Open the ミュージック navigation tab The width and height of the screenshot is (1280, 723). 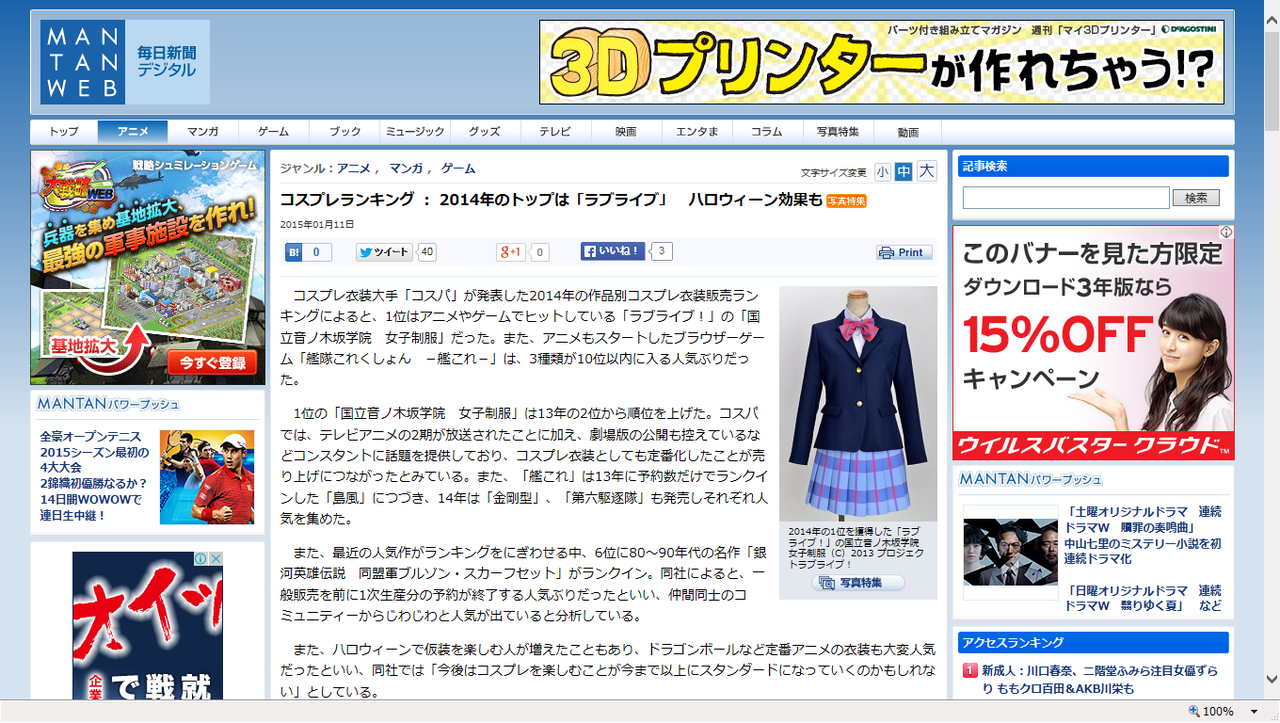(x=415, y=132)
